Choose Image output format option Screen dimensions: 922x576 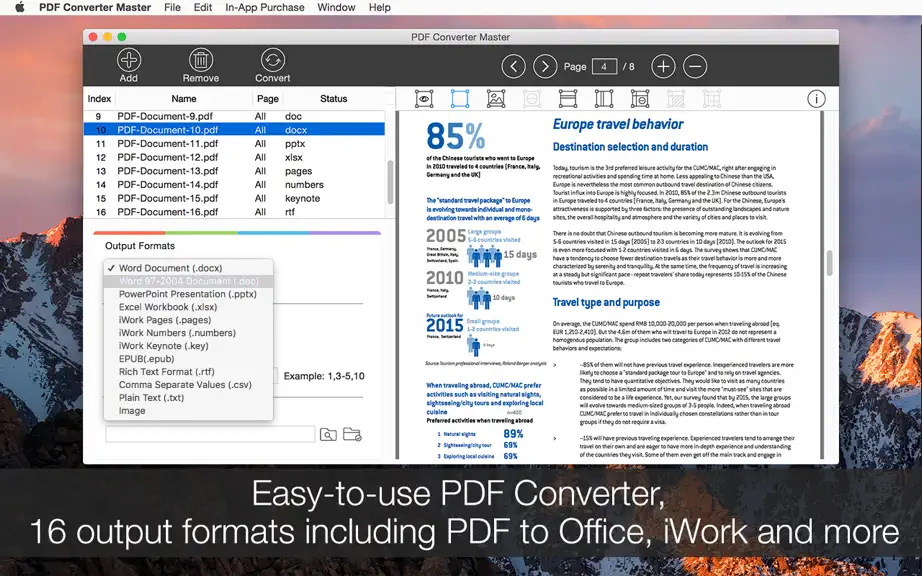click(x=188, y=410)
